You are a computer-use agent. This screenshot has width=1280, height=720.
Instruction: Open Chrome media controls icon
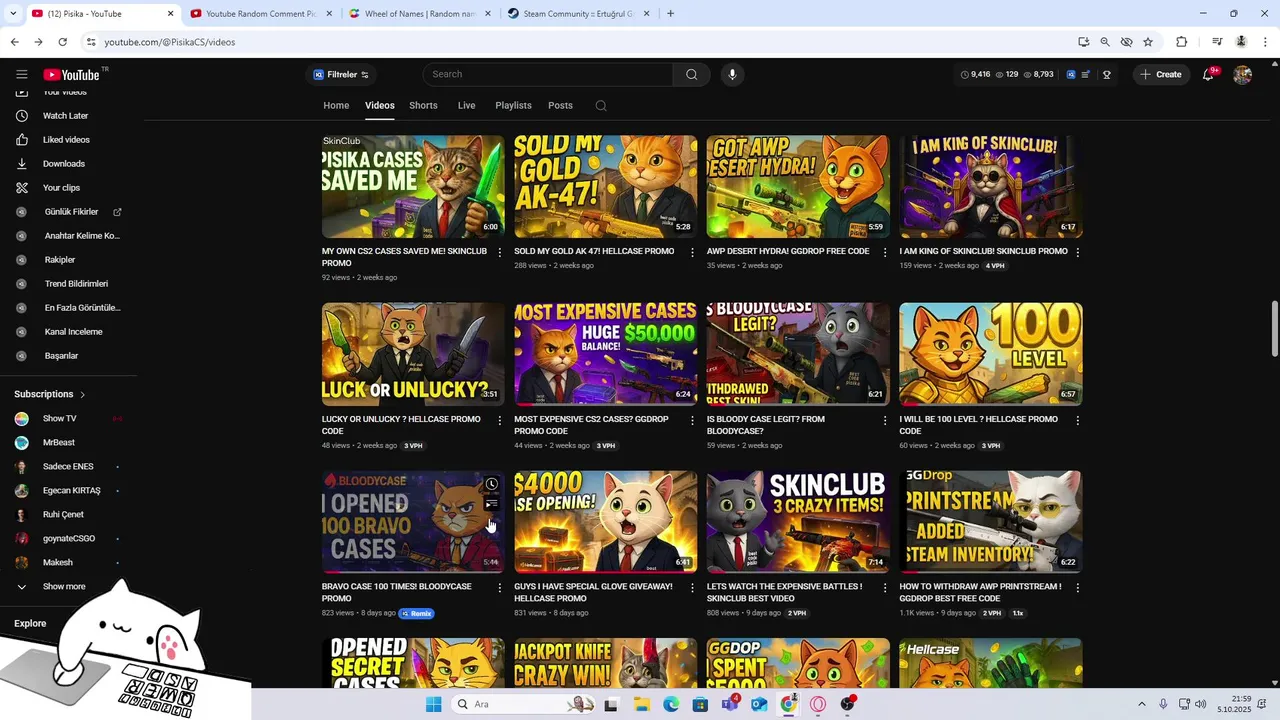1217,42
